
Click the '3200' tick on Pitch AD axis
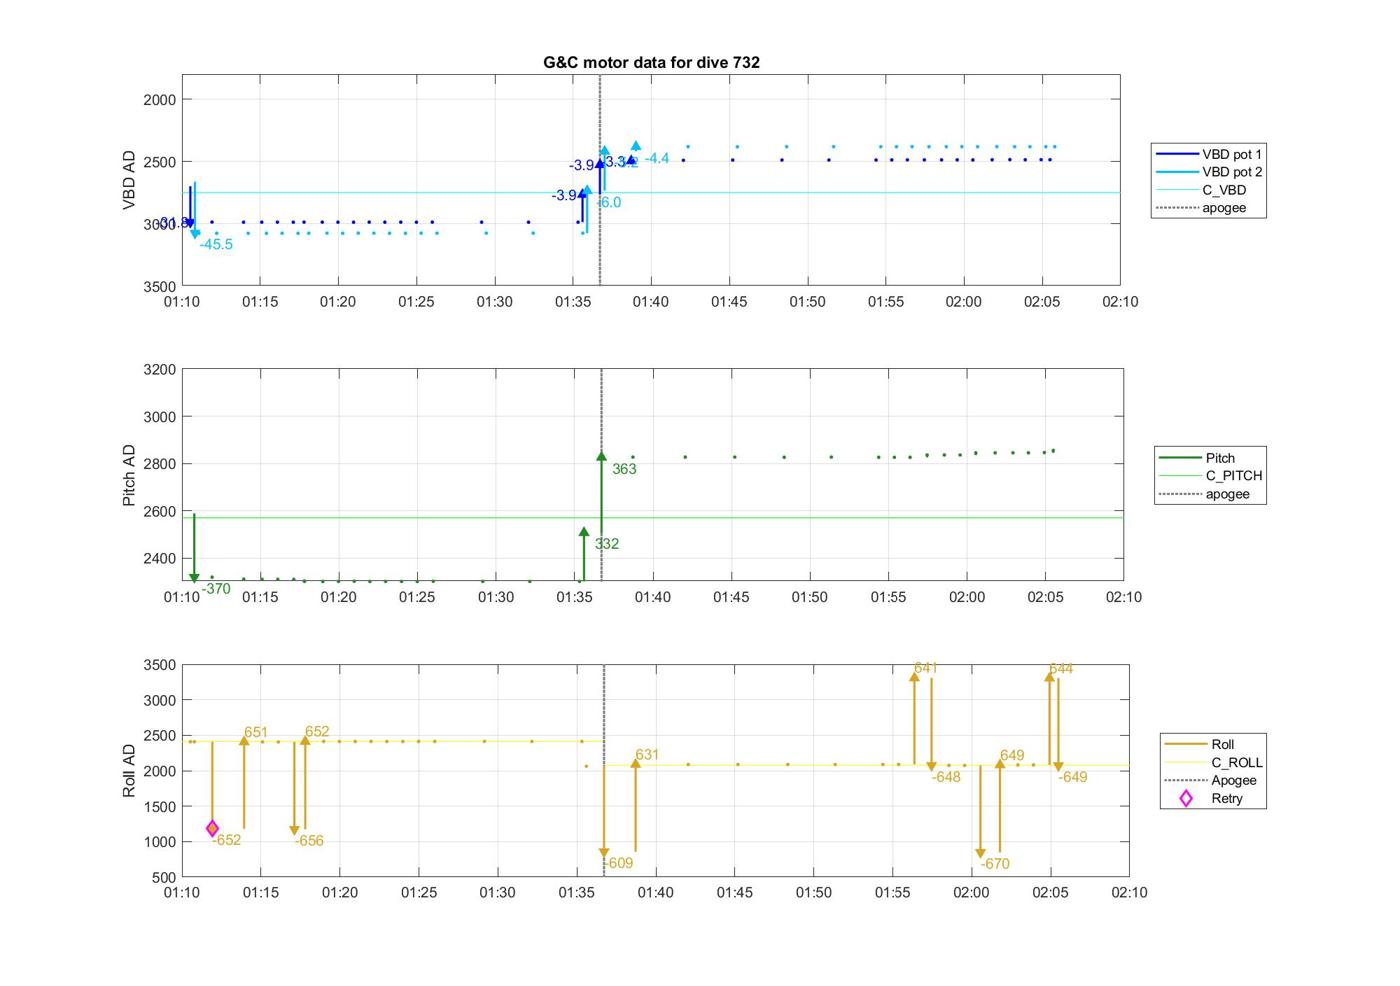point(160,369)
